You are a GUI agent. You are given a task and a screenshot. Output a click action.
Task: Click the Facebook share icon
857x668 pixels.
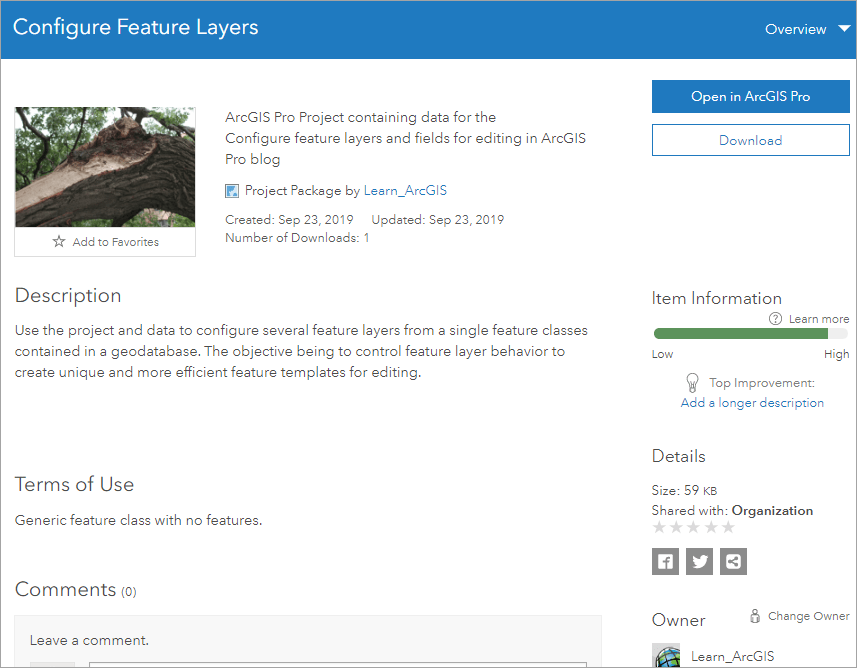click(x=665, y=561)
